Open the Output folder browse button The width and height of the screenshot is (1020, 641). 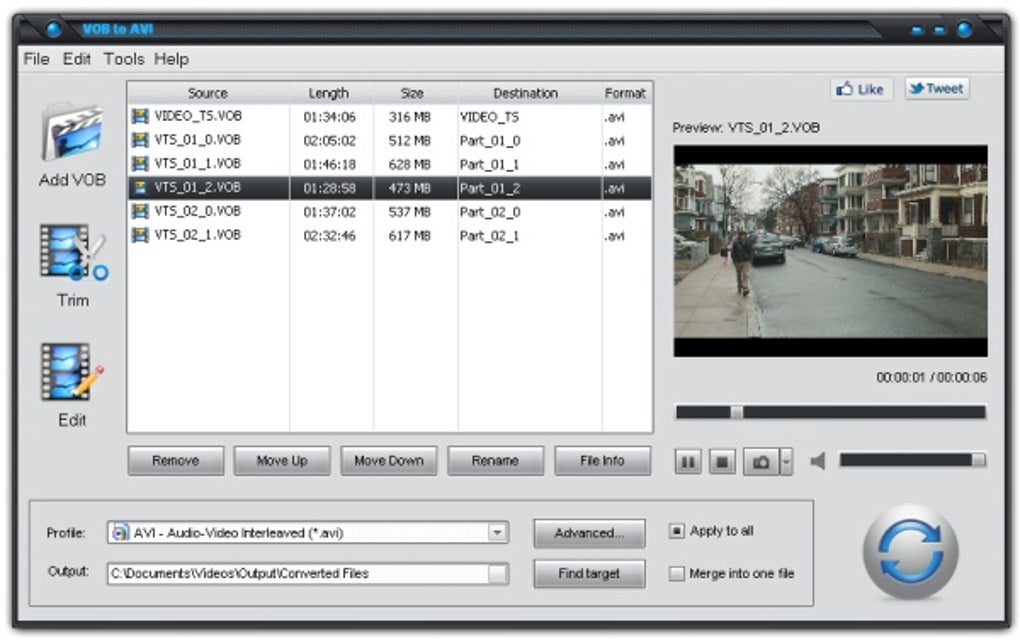click(x=498, y=573)
